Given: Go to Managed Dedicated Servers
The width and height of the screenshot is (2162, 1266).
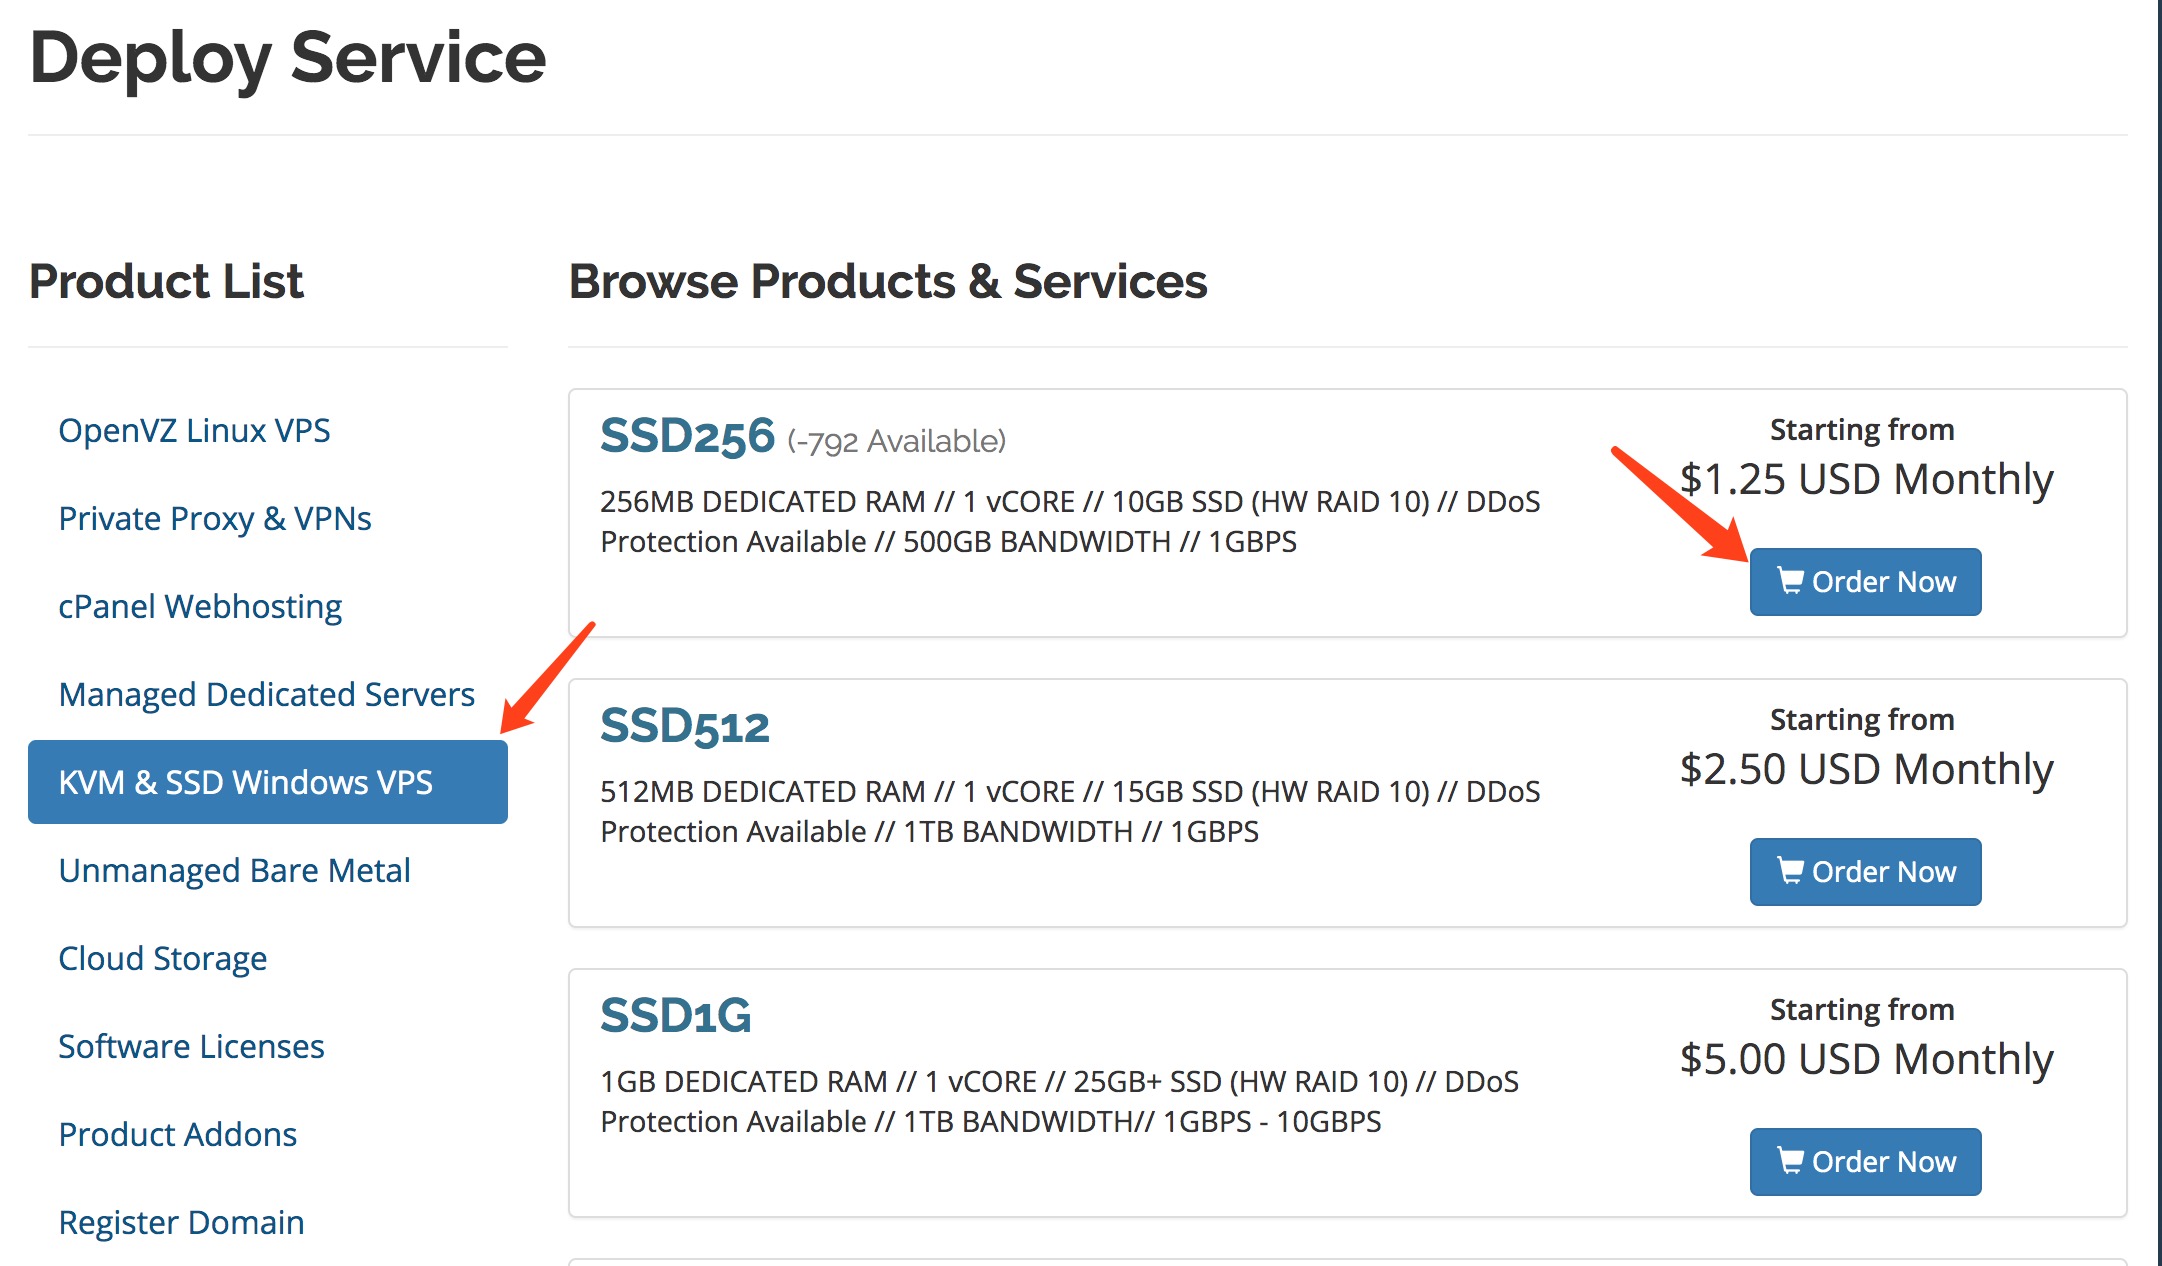Looking at the screenshot, I should click(x=267, y=694).
